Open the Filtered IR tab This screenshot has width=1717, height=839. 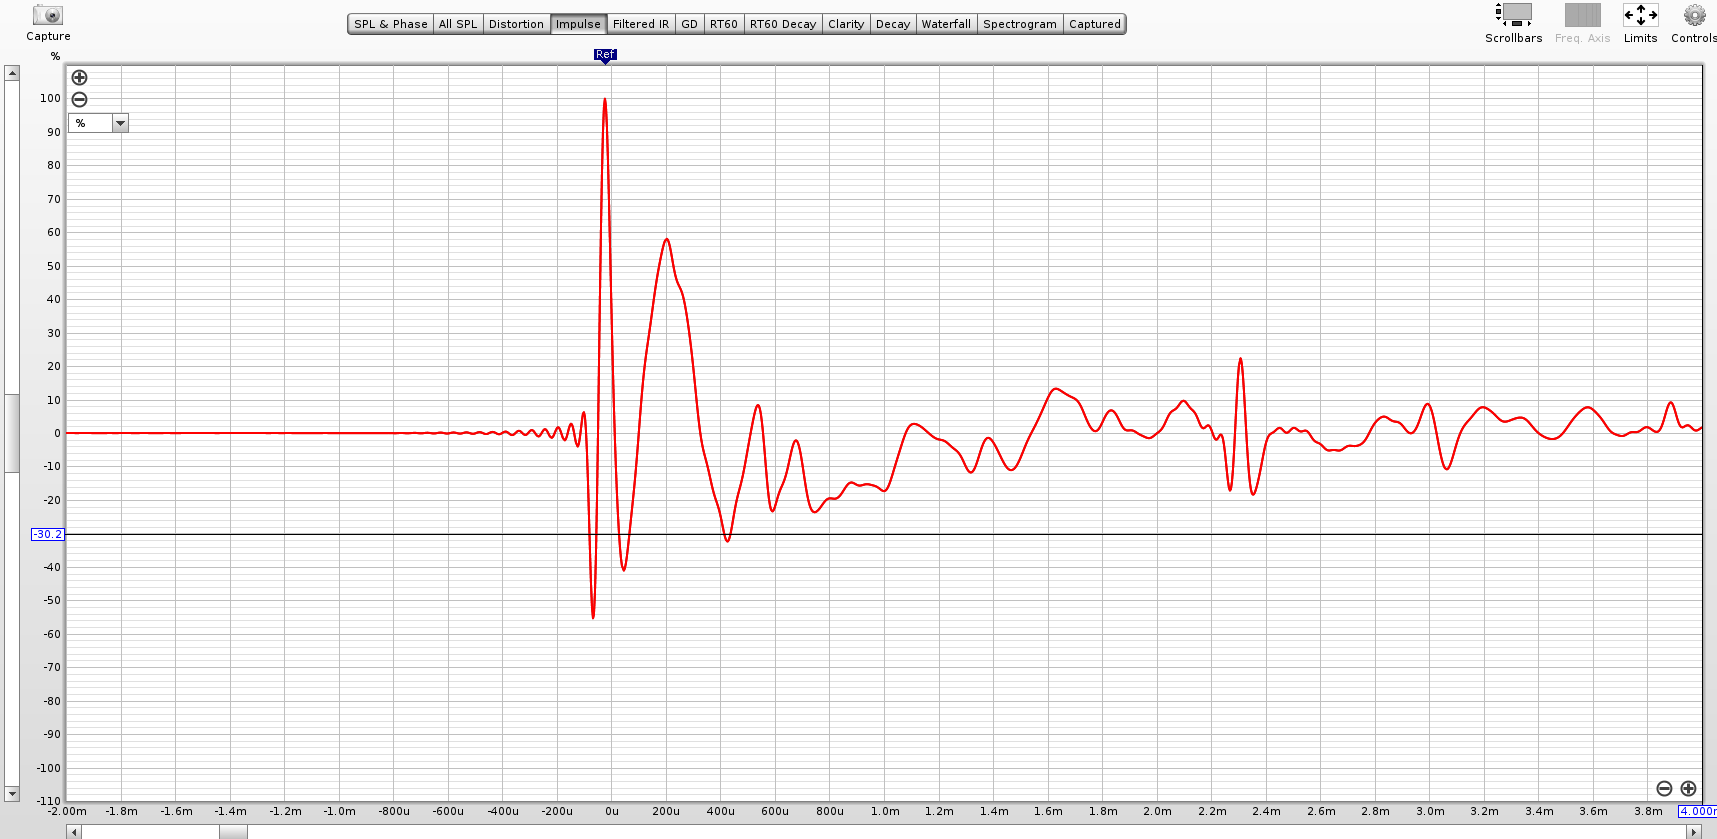point(641,24)
